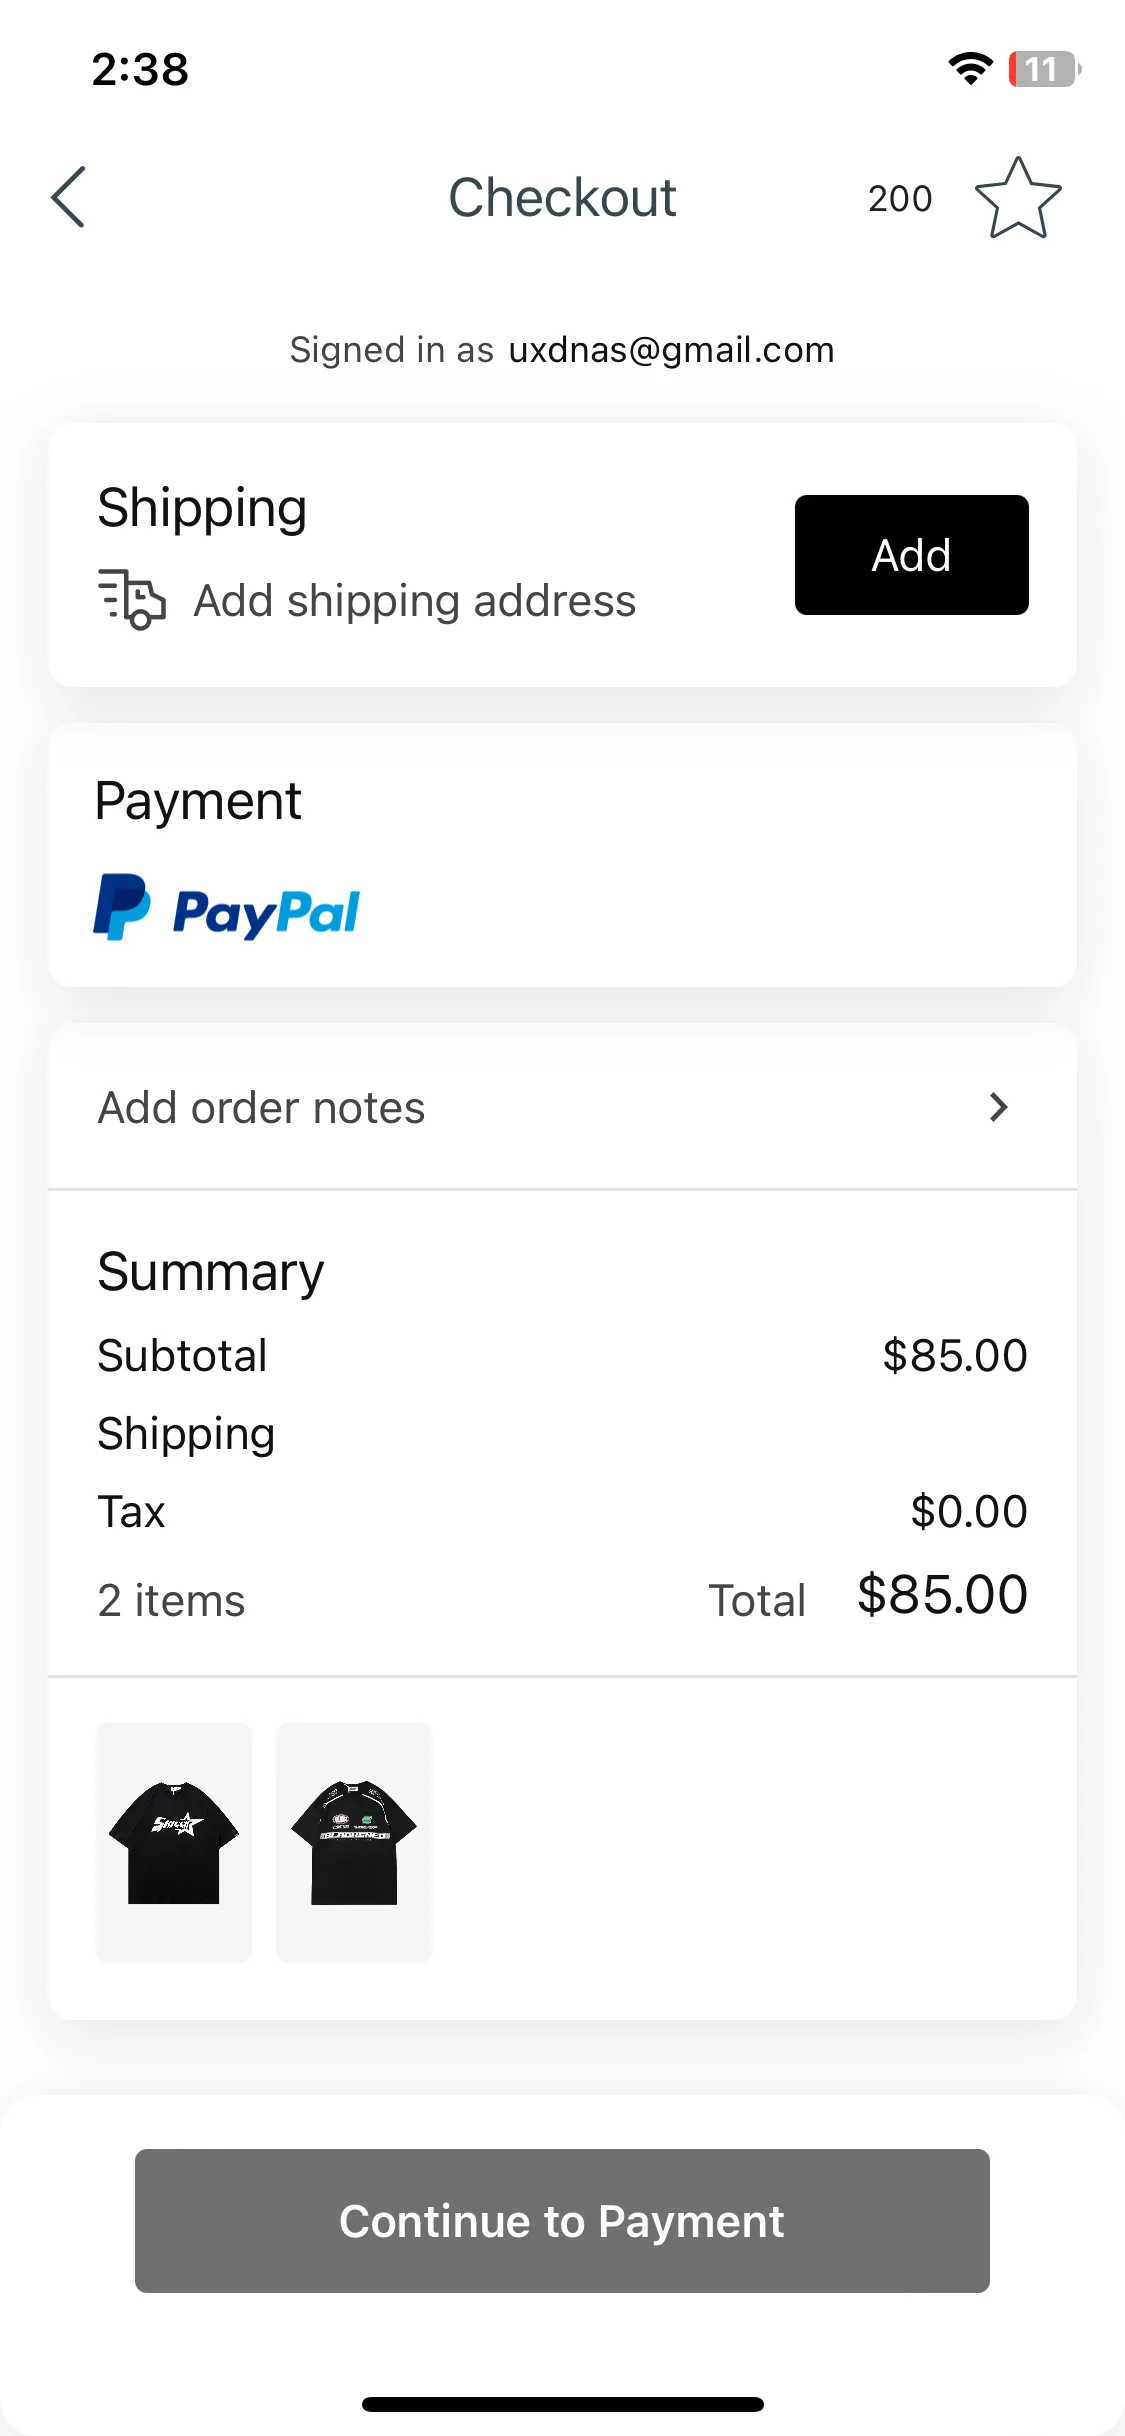1125x2436 pixels.
Task: Tap the Payment section heading
Action: tap(198, 801)
